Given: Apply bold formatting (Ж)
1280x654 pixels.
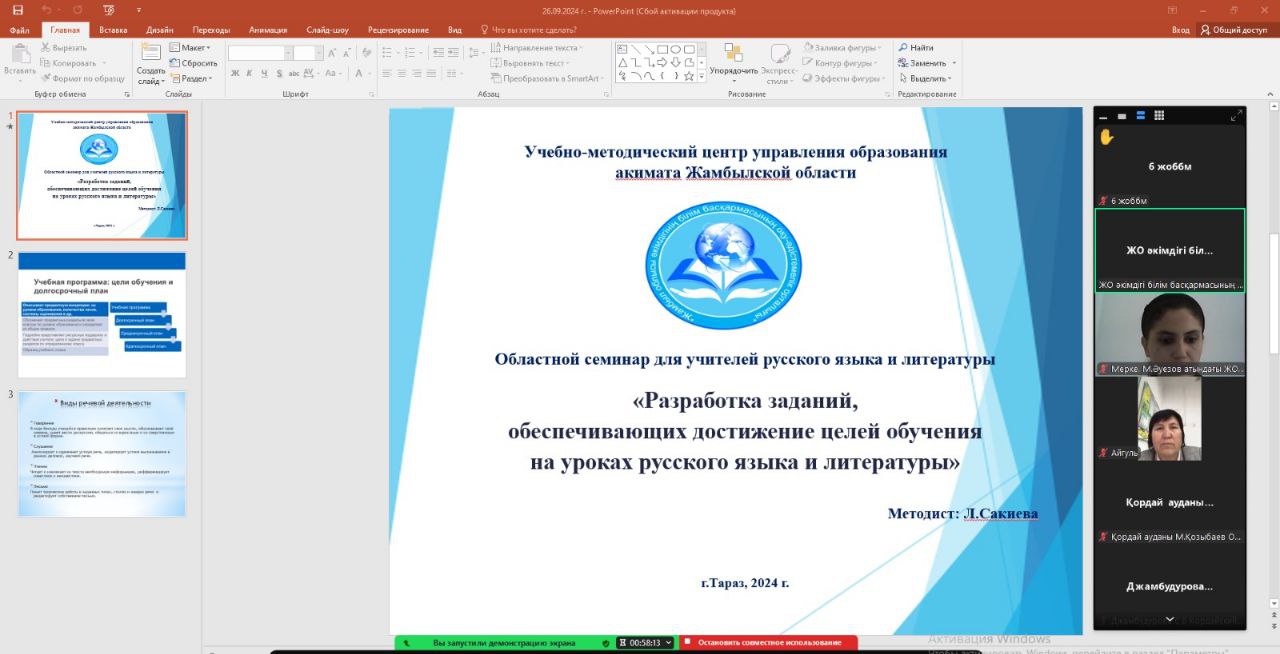Looking at the screenshot, I should [235, 73].
